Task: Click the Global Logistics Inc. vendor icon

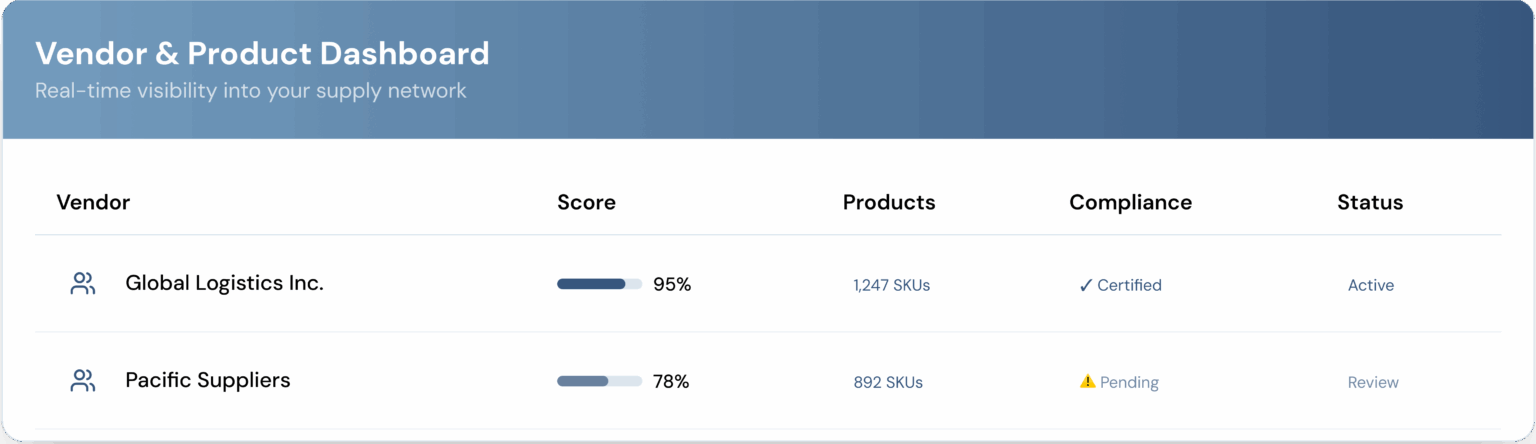Action: [83, 284]
